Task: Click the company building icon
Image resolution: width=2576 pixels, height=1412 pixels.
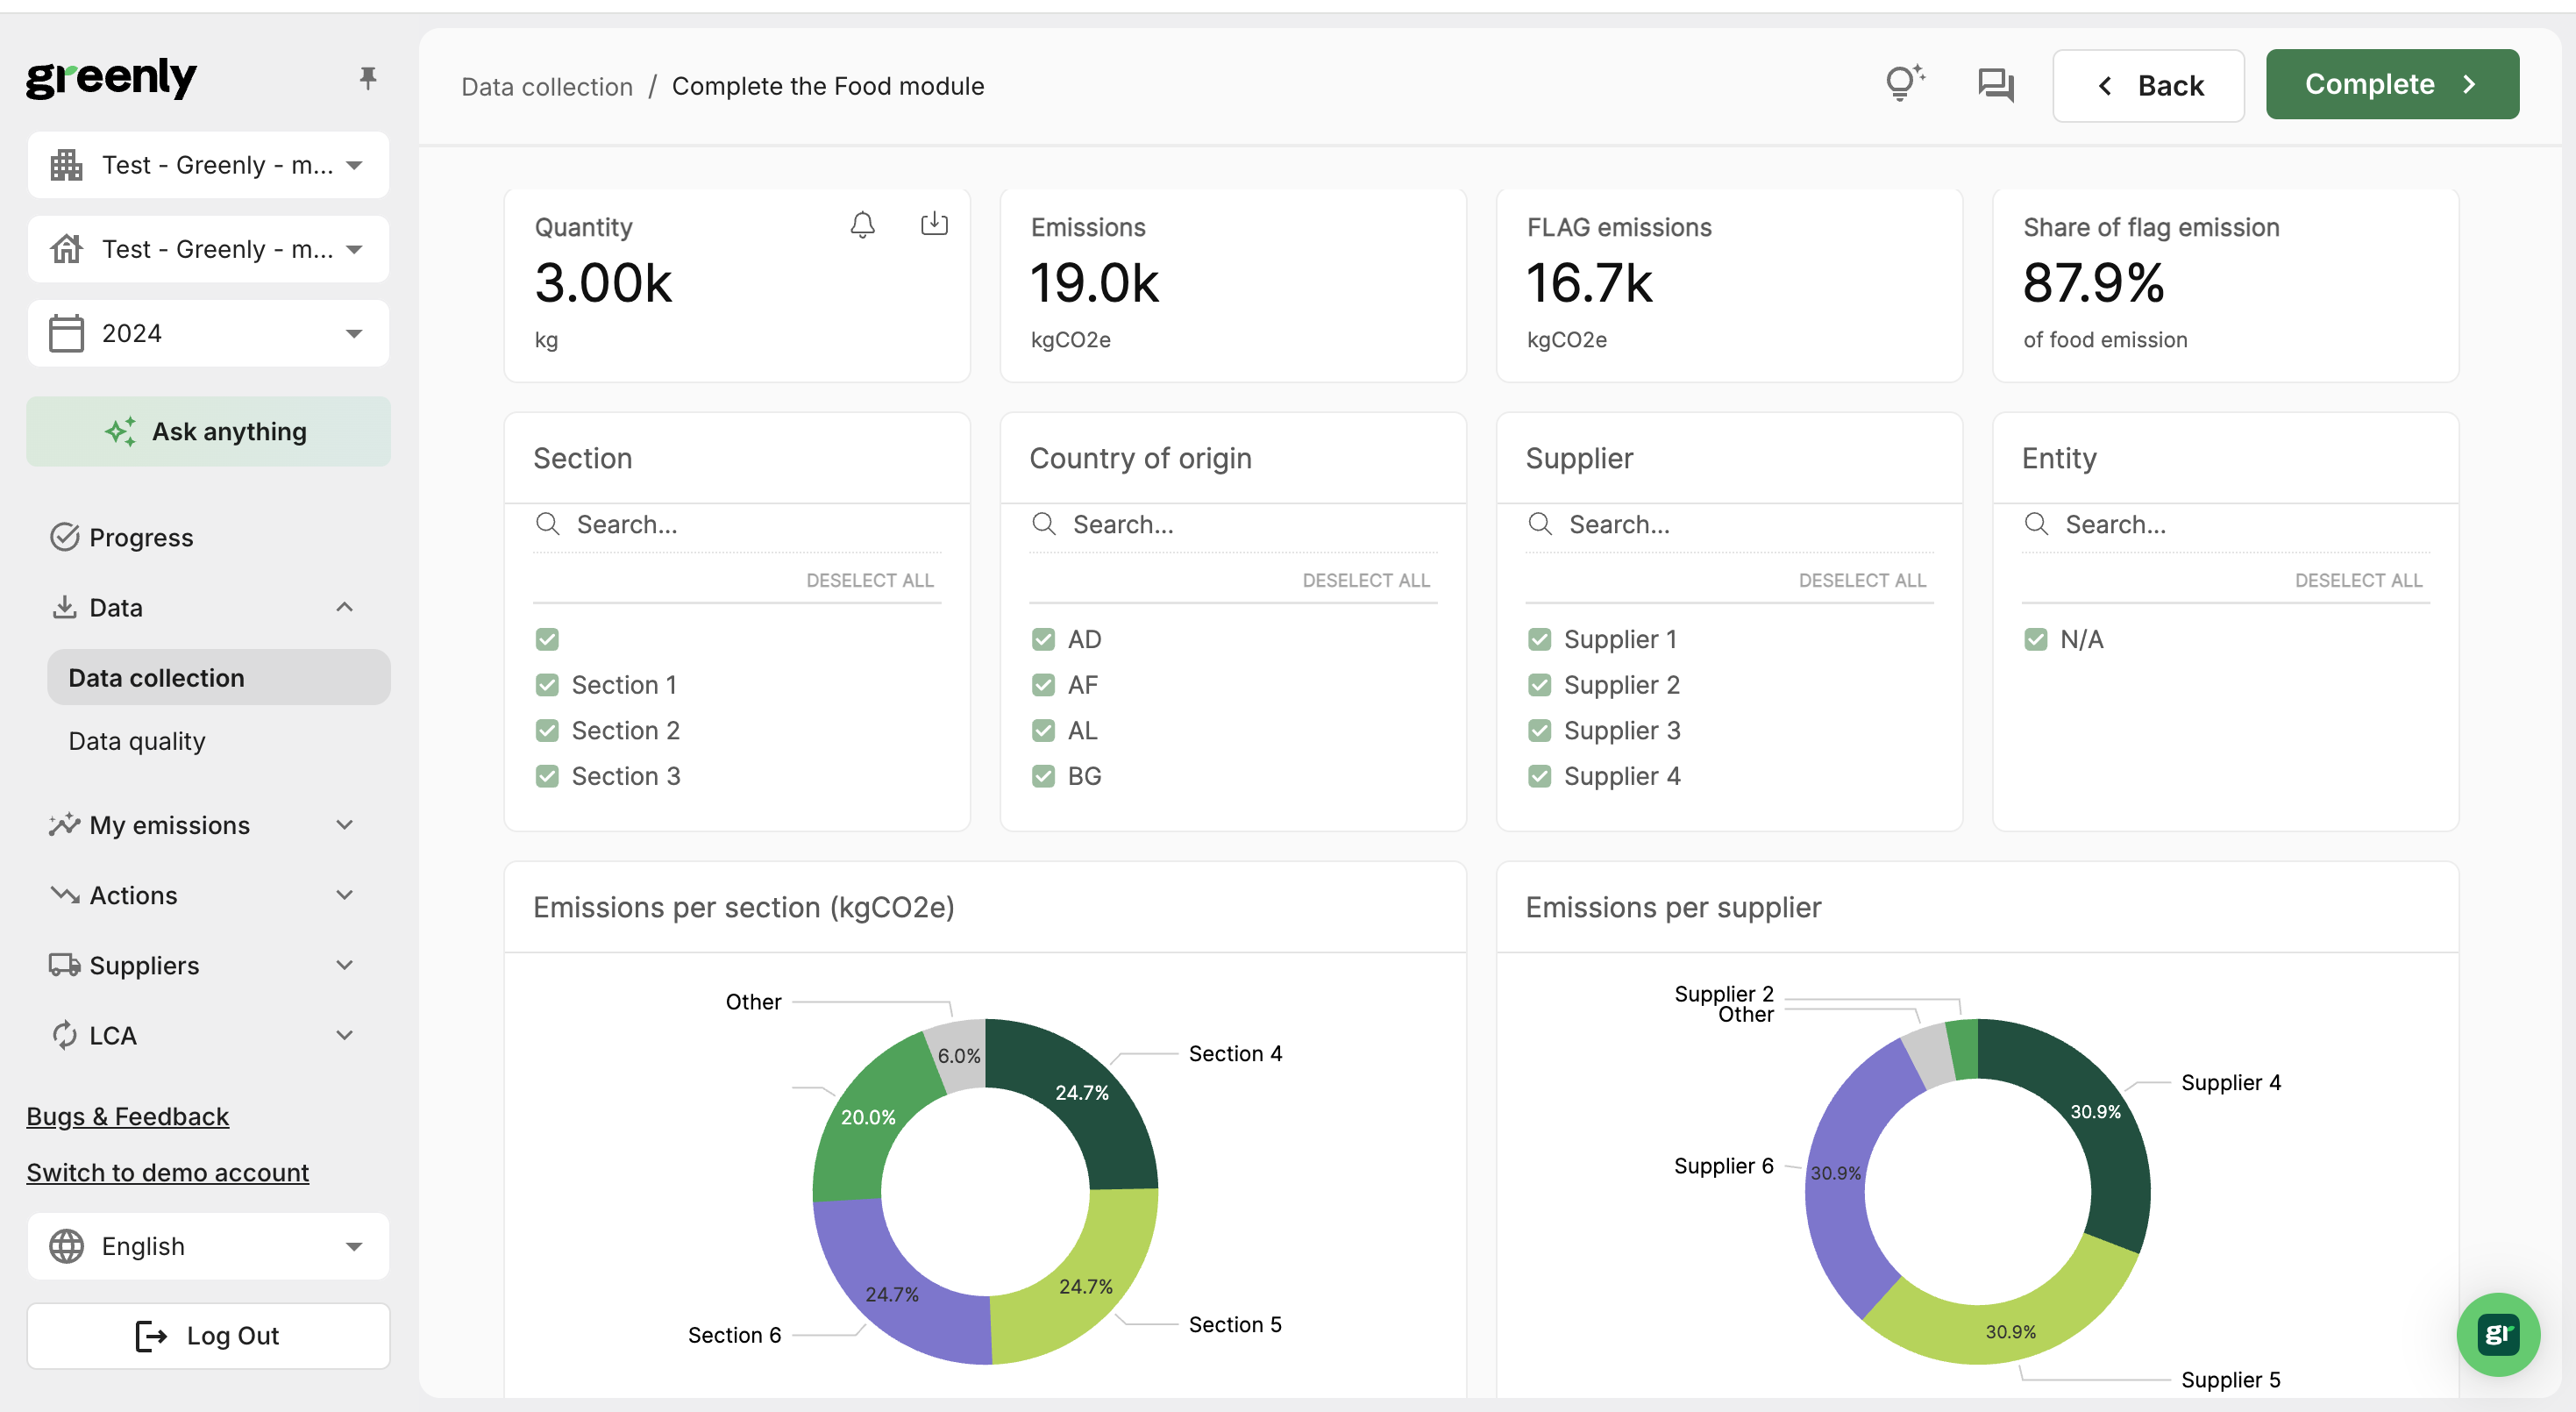Action: pos(67,165)
